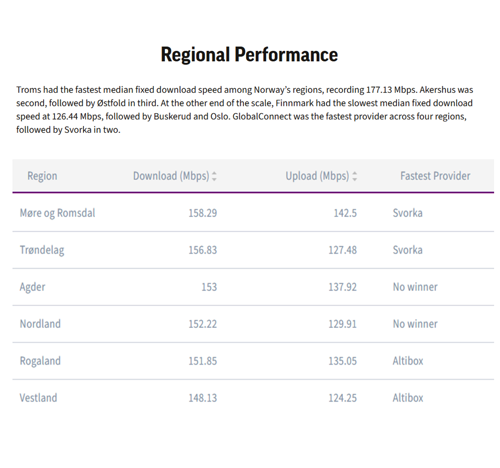Click Svorka provider in Møre og Romsdal row
500x468 pixels.
click(408, 213)
